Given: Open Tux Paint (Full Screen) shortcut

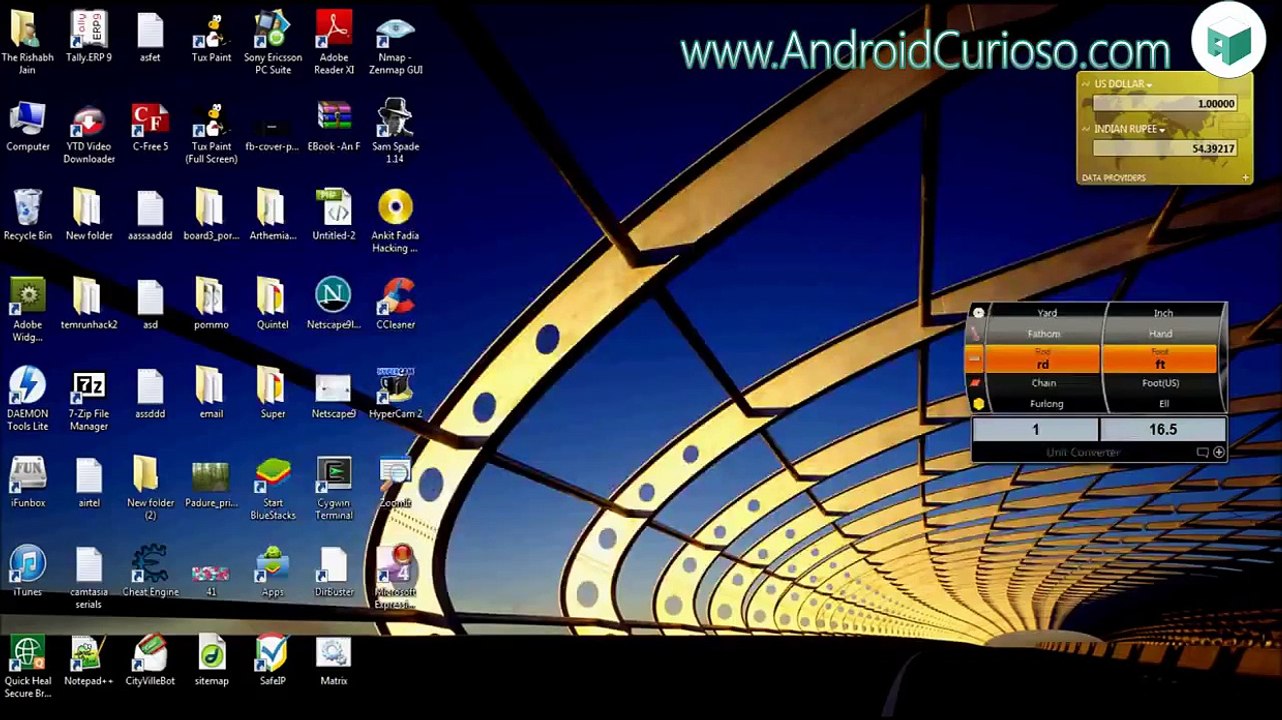Looking at the screenshot, I should 211,133.
